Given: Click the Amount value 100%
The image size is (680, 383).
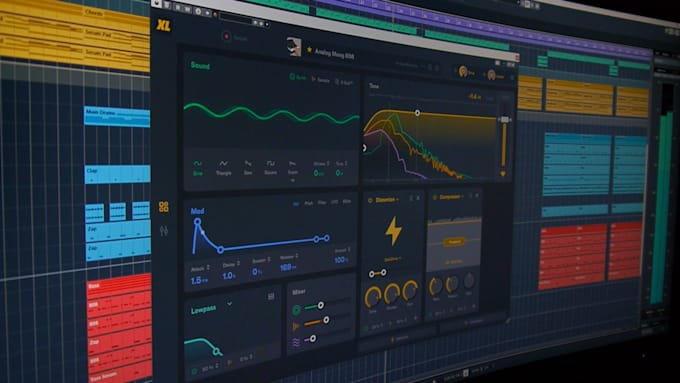Looking at the screenshot, I should pyautogui.click(x=341, y=259).
